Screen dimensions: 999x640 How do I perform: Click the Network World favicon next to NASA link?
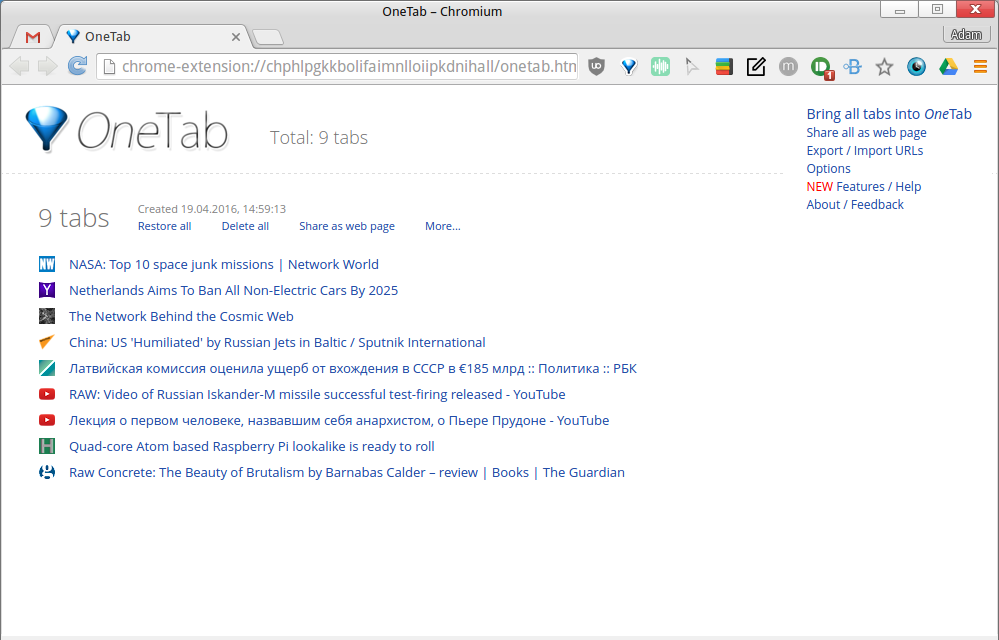pyautogui.click(x=47, y=264)
